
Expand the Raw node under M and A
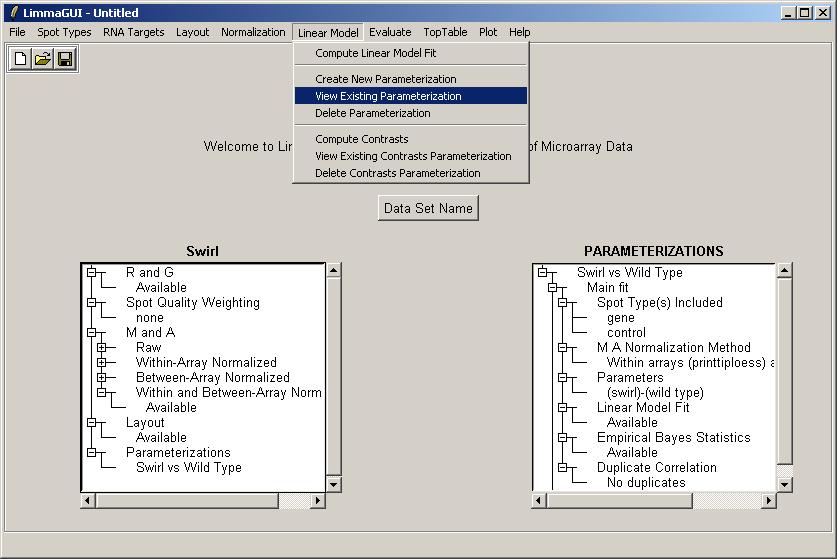click(101, 347)
